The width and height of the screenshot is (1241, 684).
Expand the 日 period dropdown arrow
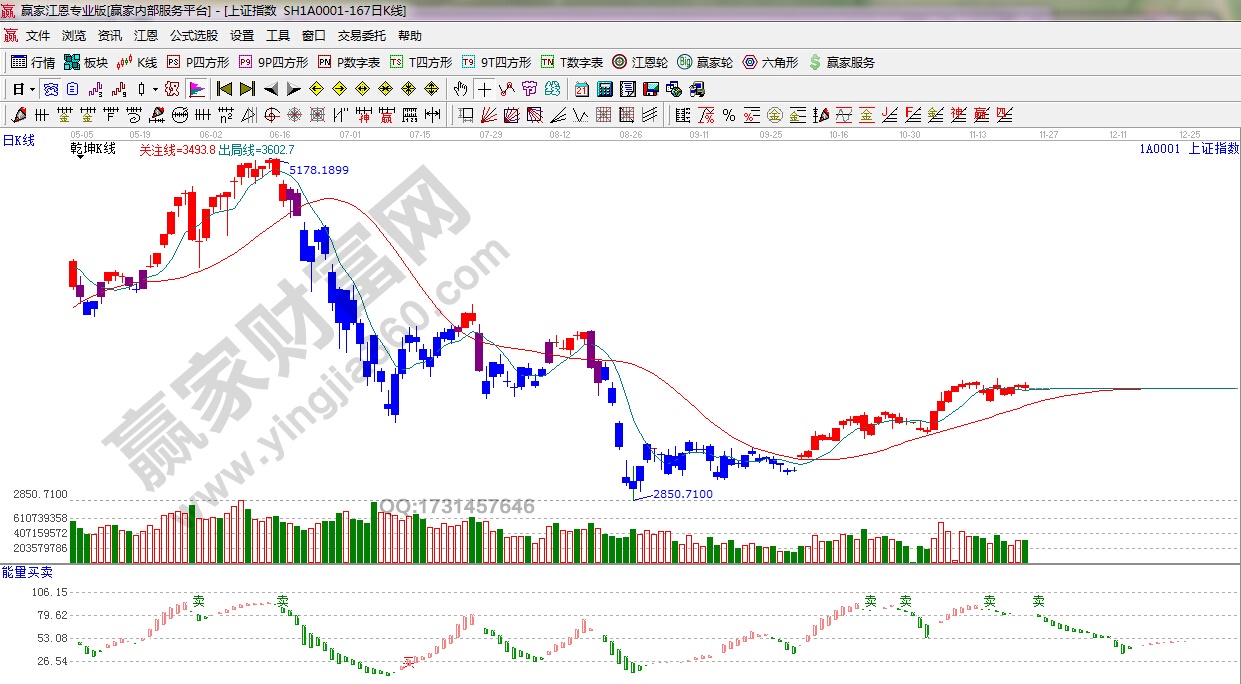coord(32,89)
